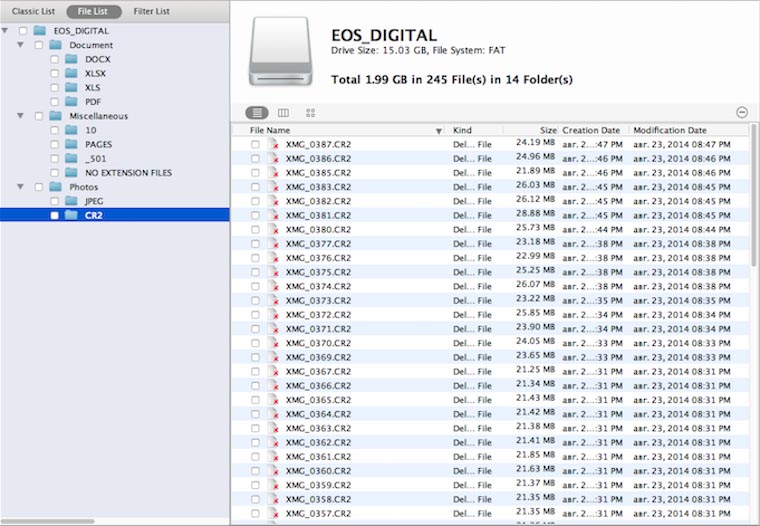
Task: Check the Document folder checkbox
Action: pyautogui.click(x=39, y=45)
